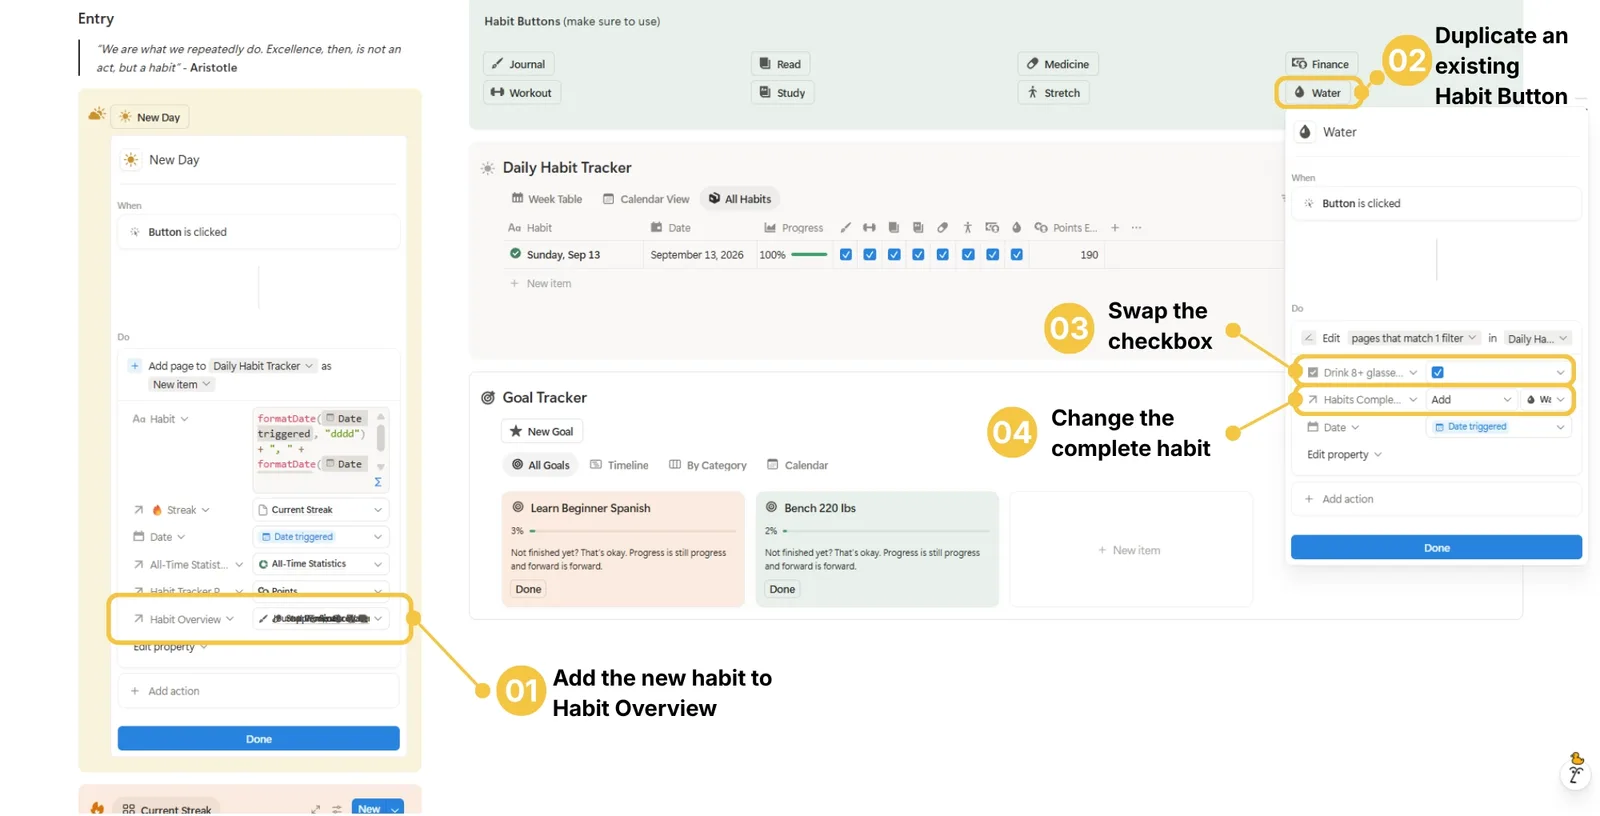Open the Add operation dropdown for Habits Completed
This screenshot has height=816, width=1600.
tap(1471, 400)
